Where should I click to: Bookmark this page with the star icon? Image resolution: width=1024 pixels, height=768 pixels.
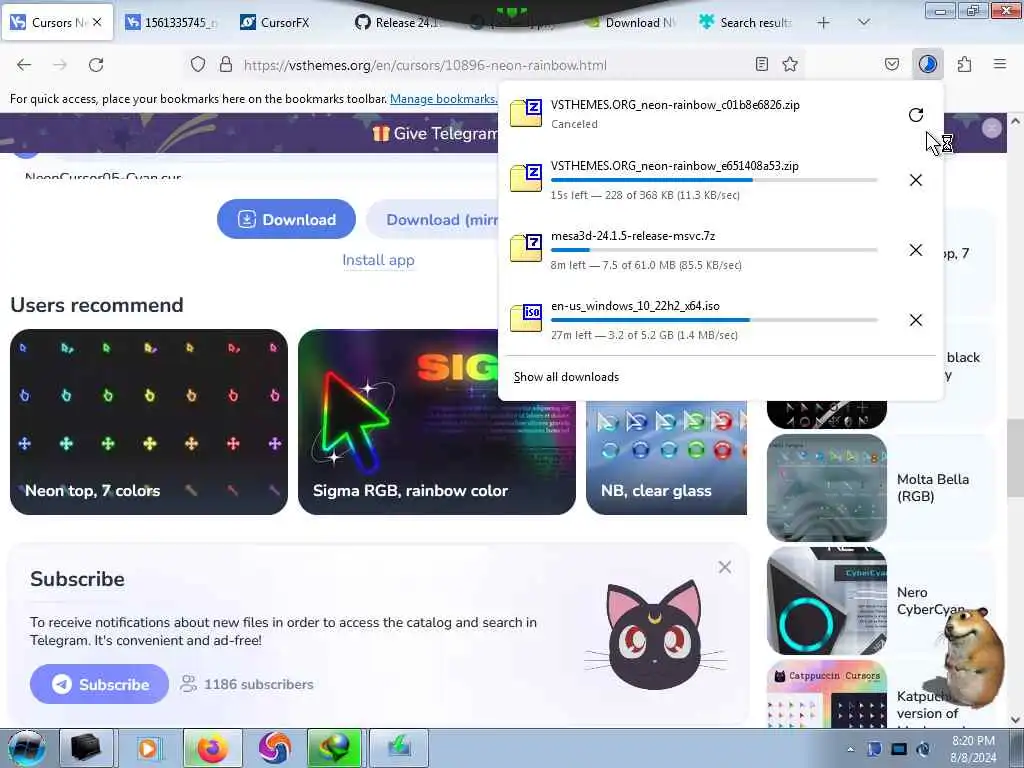790,64
